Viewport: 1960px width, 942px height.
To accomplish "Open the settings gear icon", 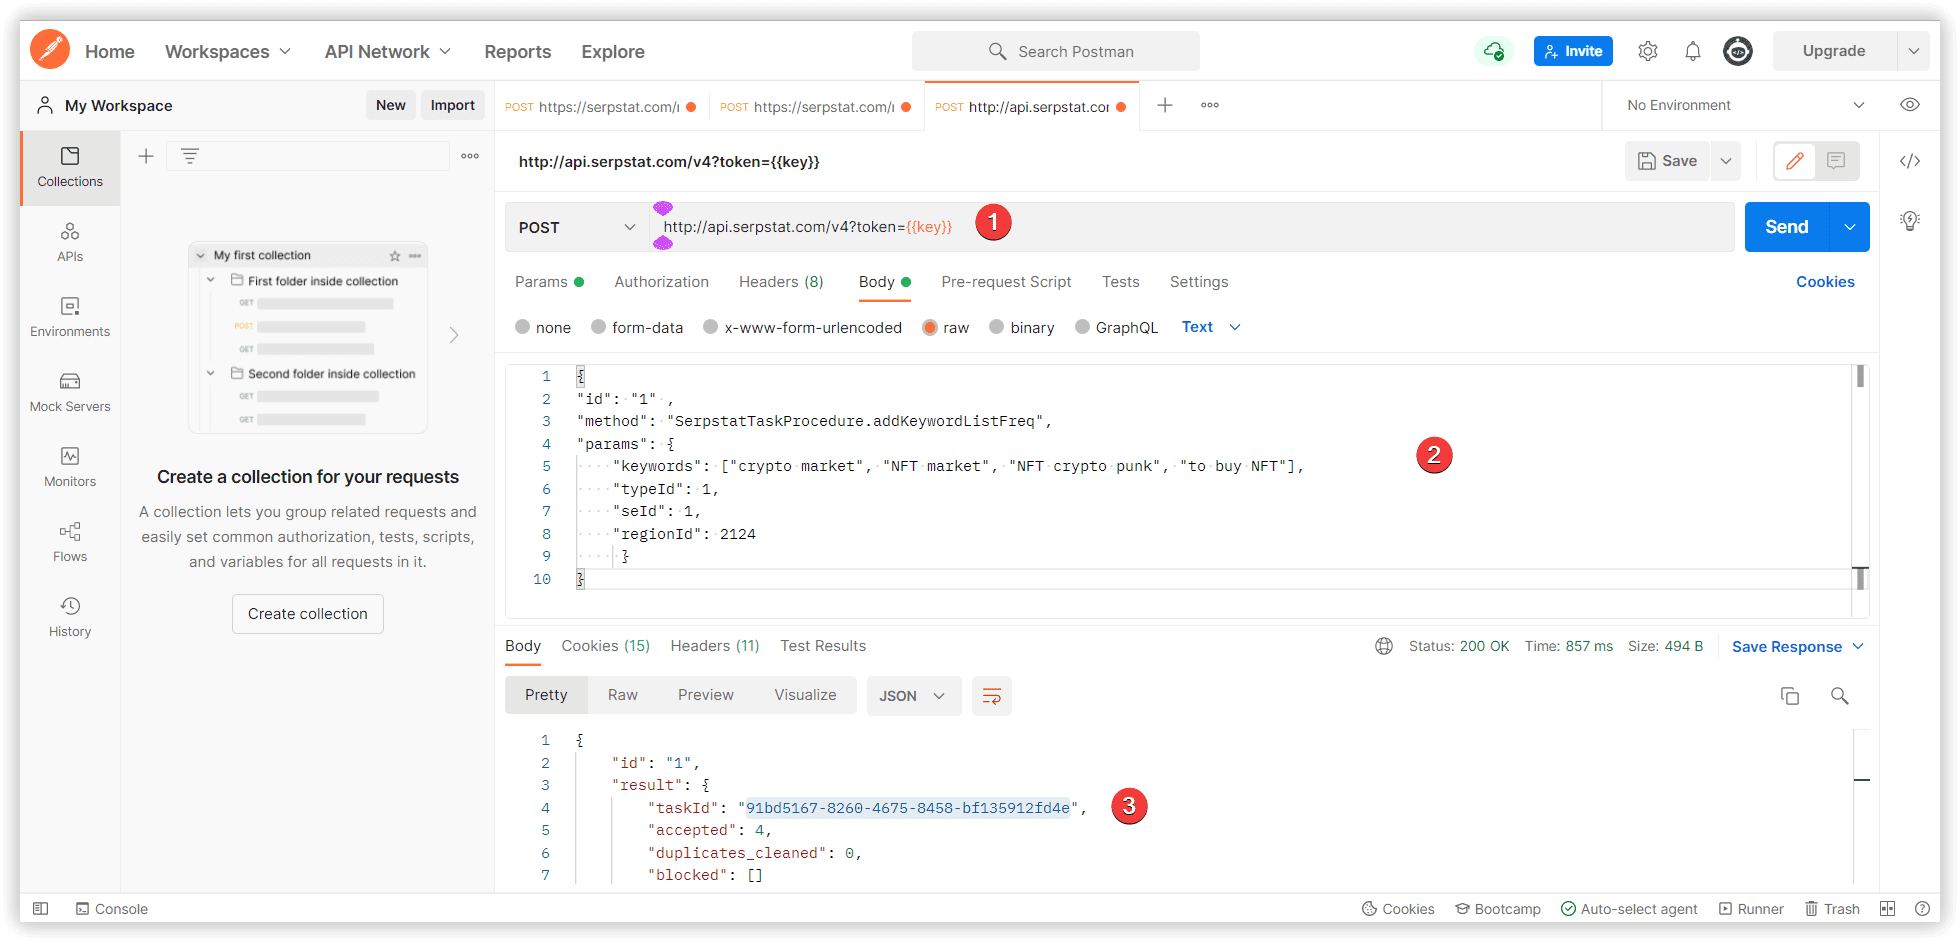I will pyautogui.click(x=1648, y=51).
